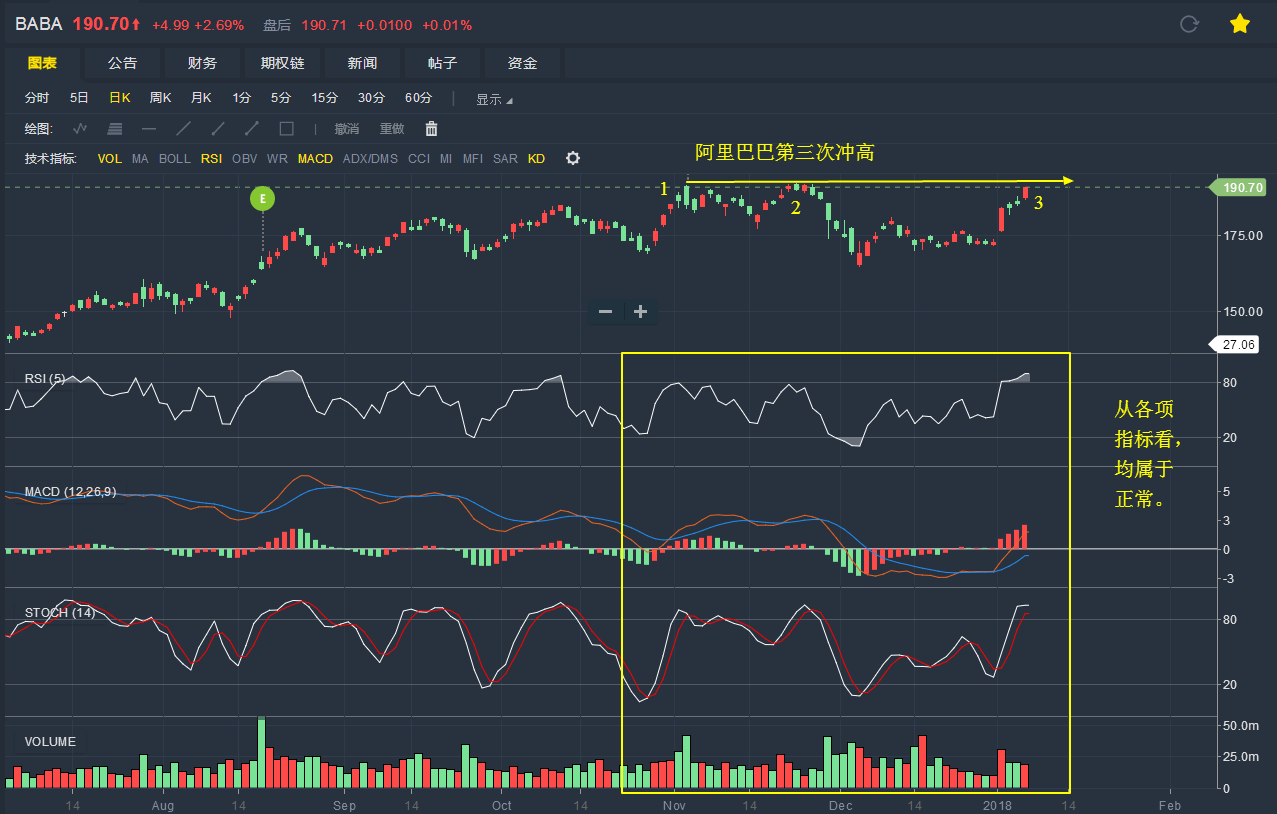Toggle the favorite star for BABA
This screenshot has width=1277, height=814.
pyautogui.click(x=1240, y=24)
